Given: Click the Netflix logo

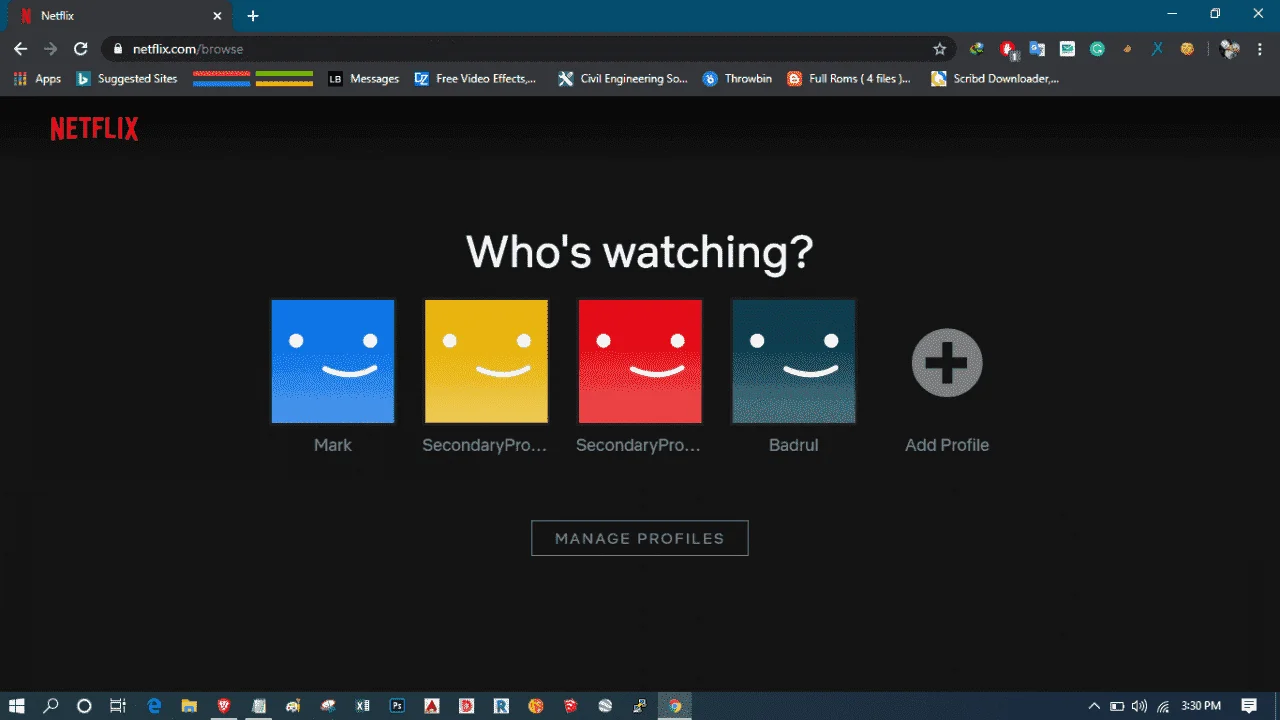Looking at the screenshot, I should [x=94, y=128].
